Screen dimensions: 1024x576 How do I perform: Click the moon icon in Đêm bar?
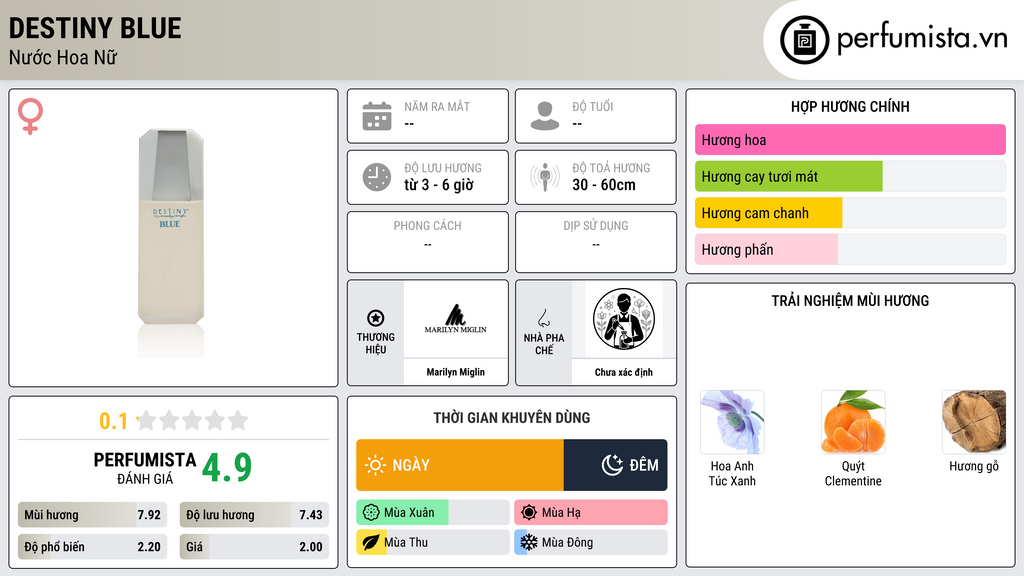(612, 465)
